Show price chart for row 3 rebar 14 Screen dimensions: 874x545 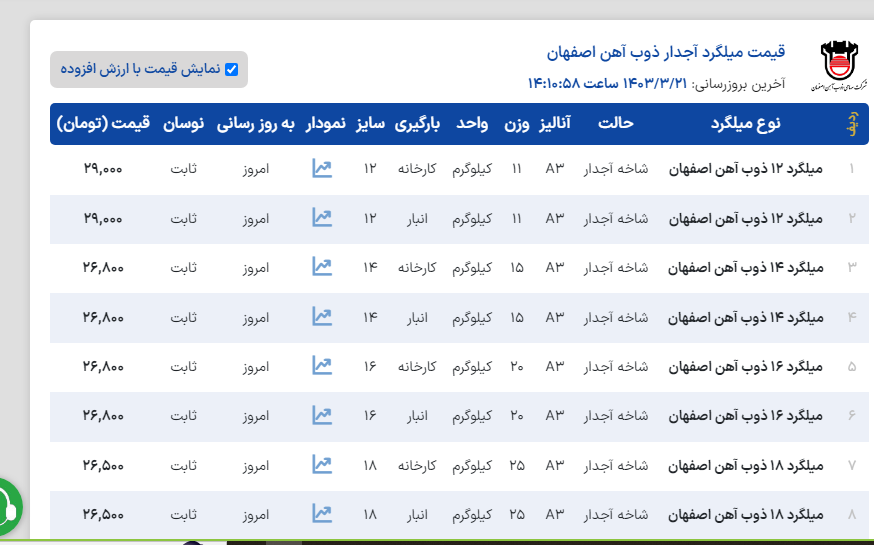pos(321,267)
